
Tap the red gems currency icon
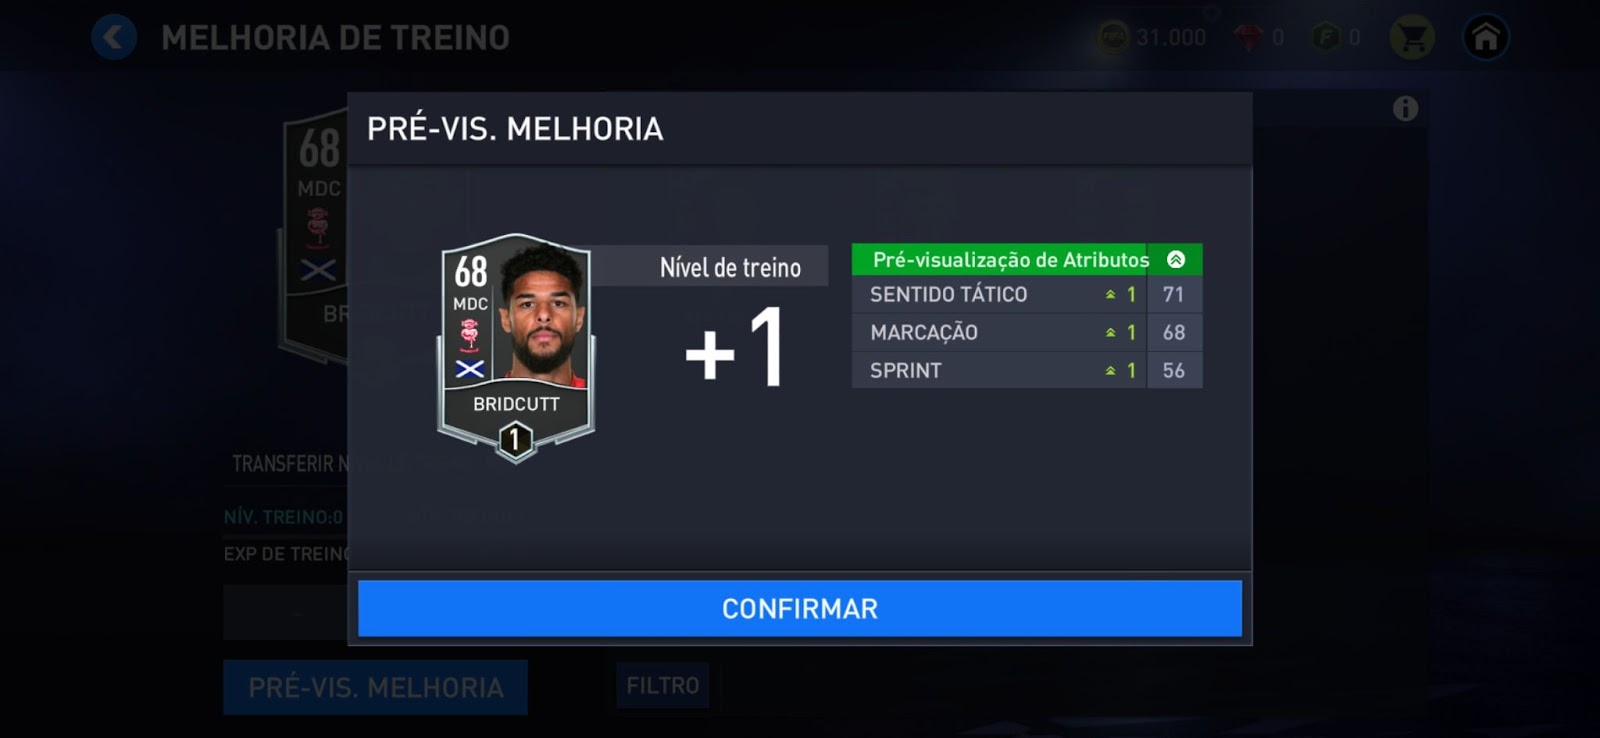click(x=1248, y=38)
